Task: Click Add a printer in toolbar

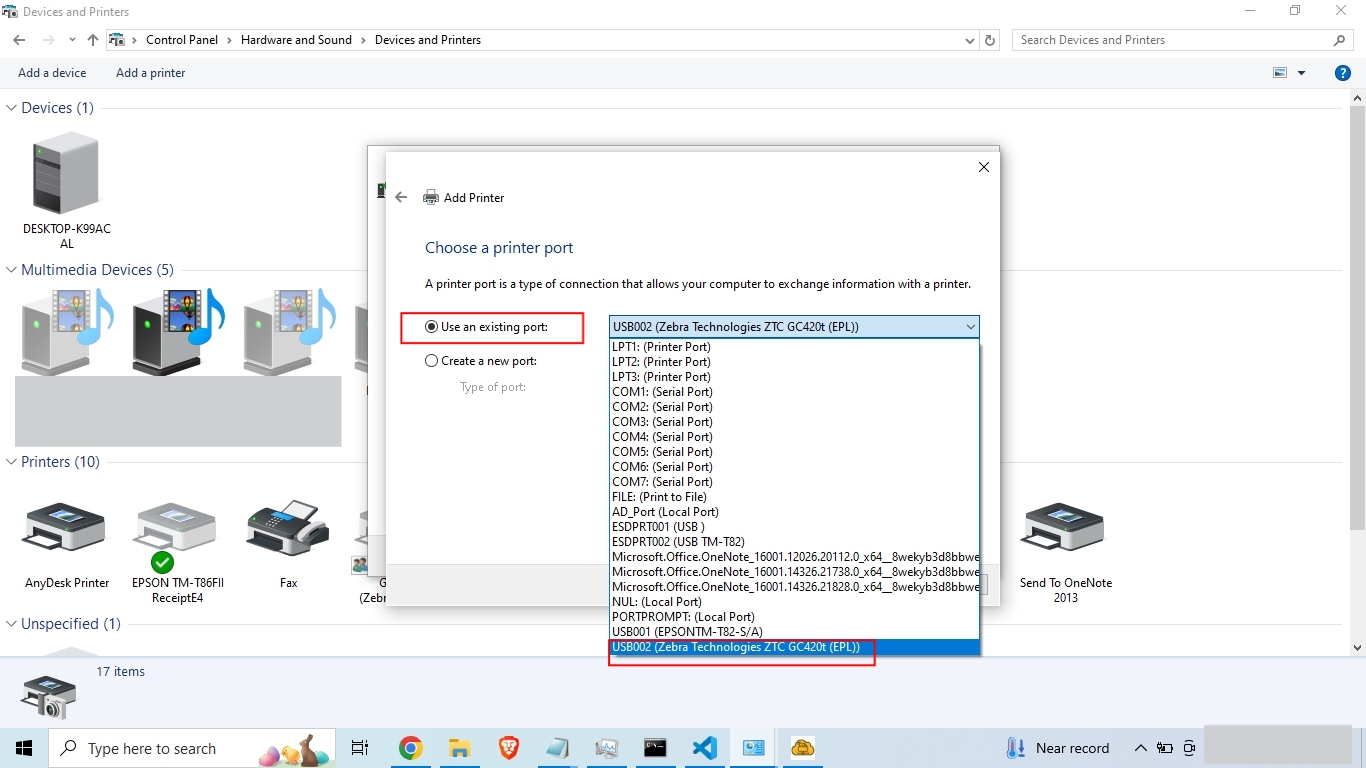Action: click(x=151, y=73)
